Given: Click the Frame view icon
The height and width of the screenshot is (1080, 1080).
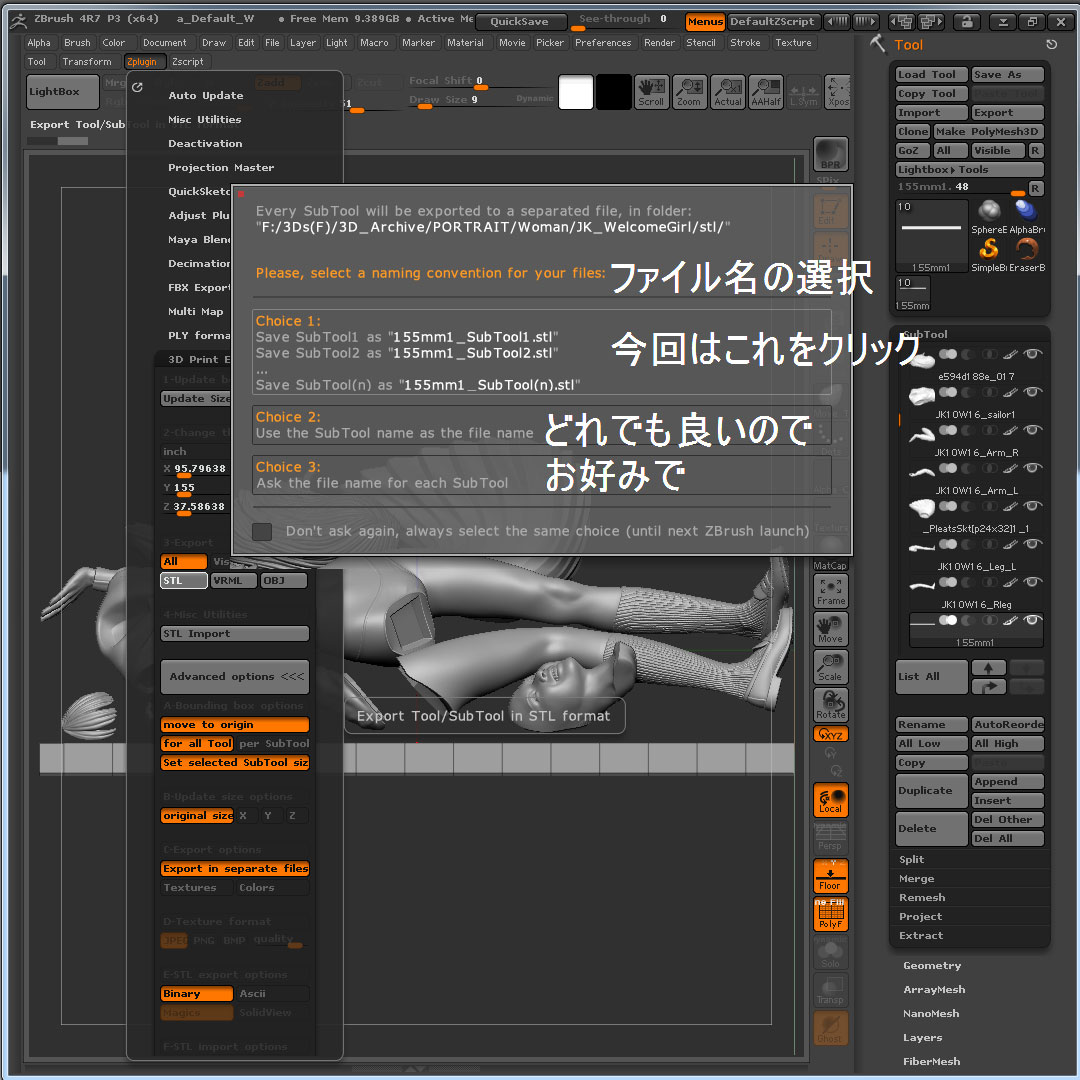Looking at the screenshot, I should point(831,591).
